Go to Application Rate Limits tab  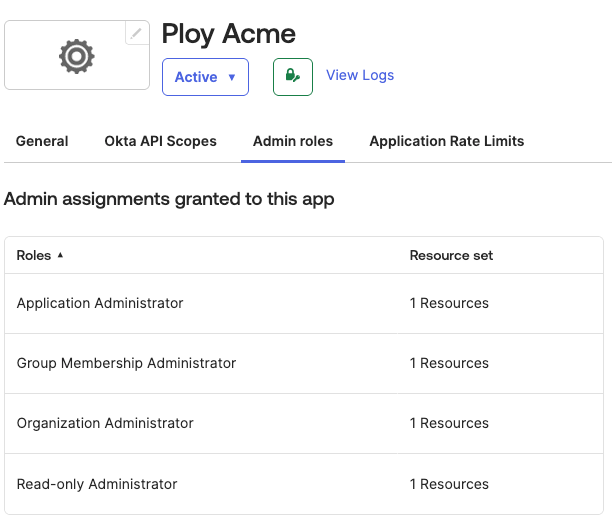[x=446, y=141]
